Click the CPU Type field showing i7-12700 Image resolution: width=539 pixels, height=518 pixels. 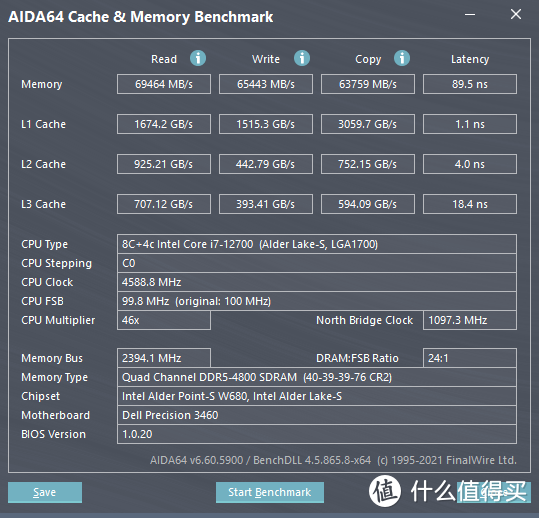(317, 244)
